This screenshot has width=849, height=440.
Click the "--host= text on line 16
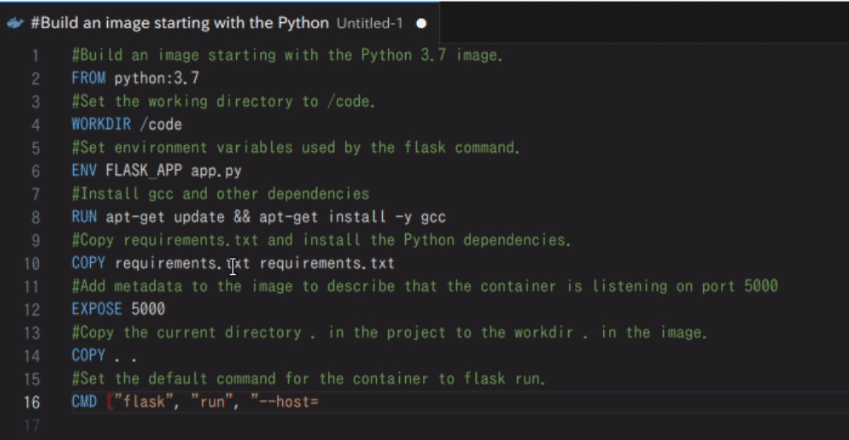[x=284, y=402]
